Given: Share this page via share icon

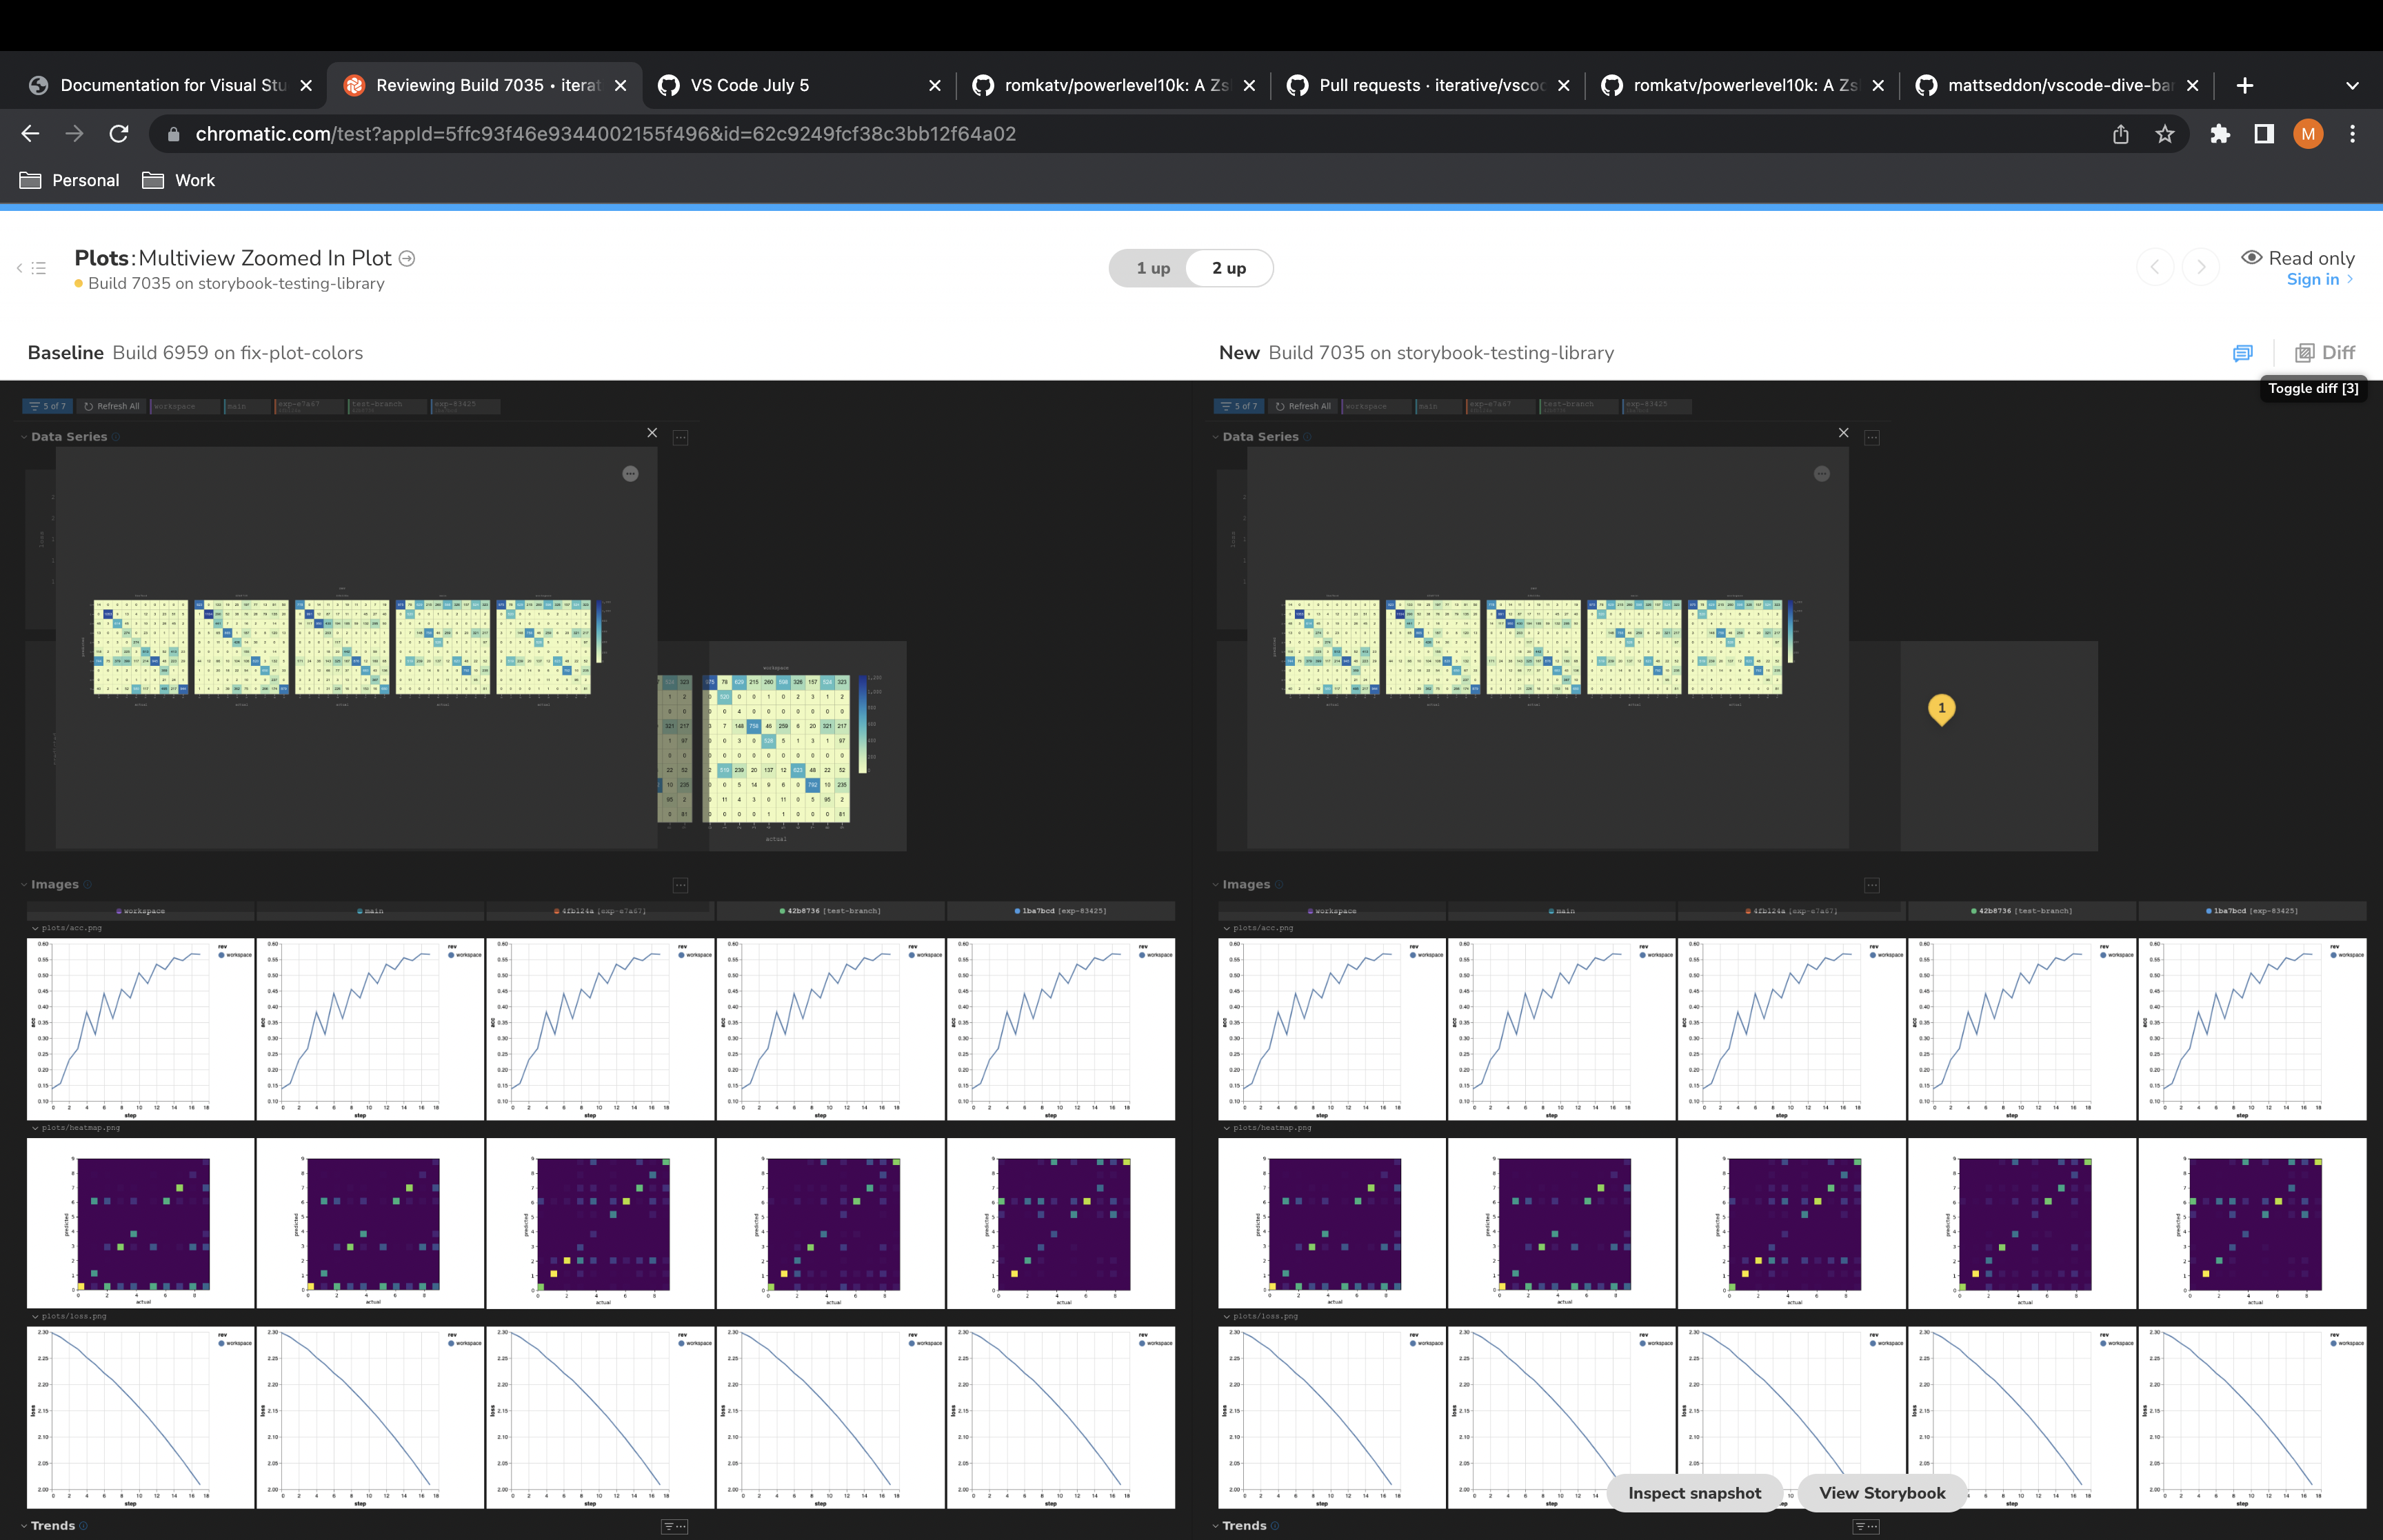Looking at the screenshot, I should coord(2120,134).
